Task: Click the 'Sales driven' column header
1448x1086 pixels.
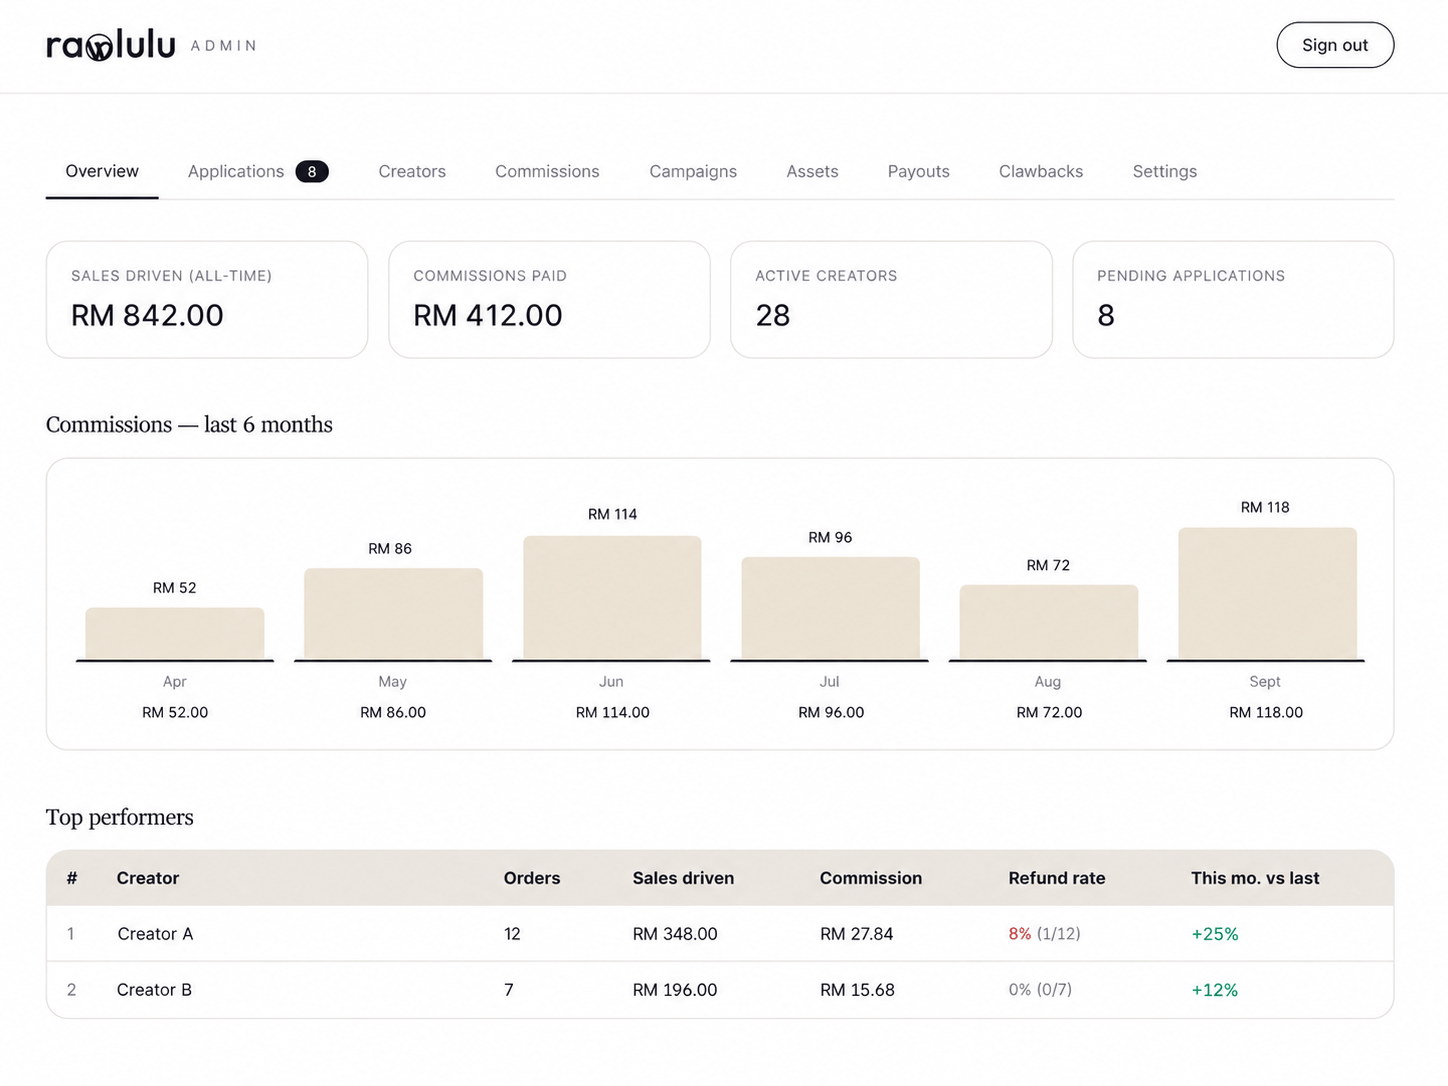Action: [683, 878]
